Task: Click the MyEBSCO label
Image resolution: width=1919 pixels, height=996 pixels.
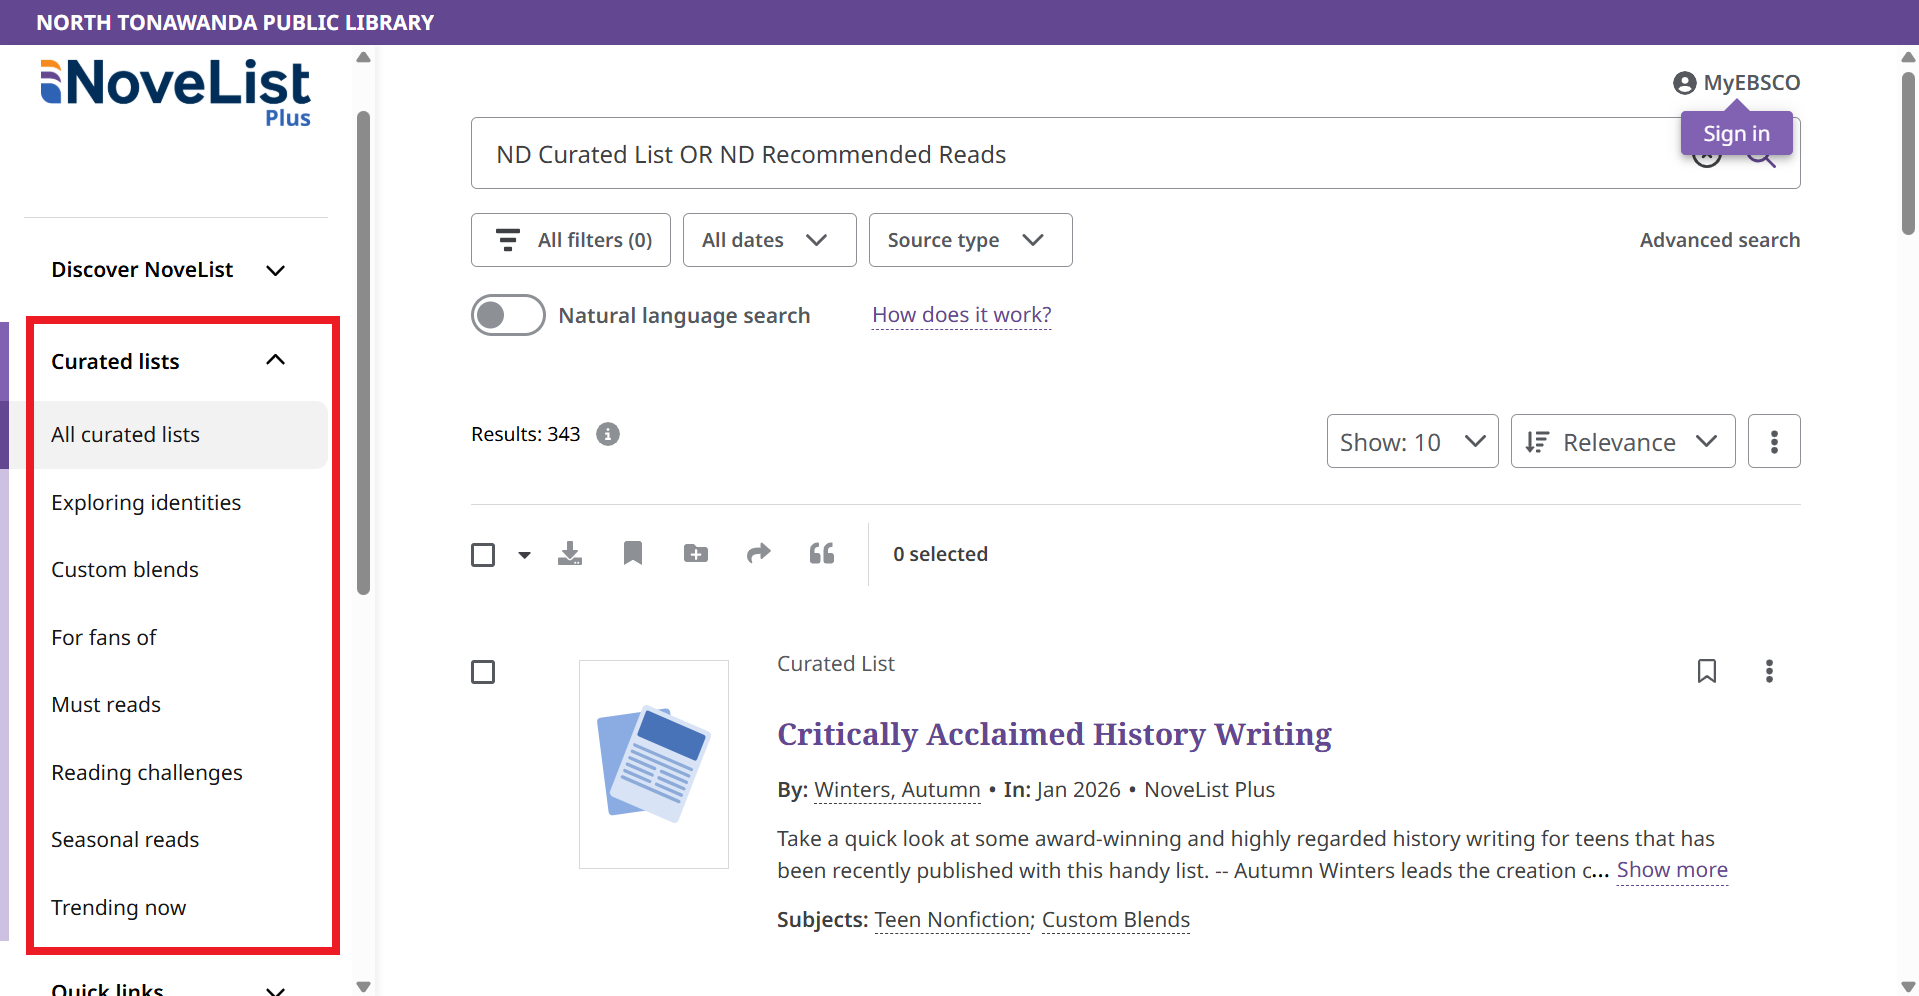Action: [x=1752, y=83]
